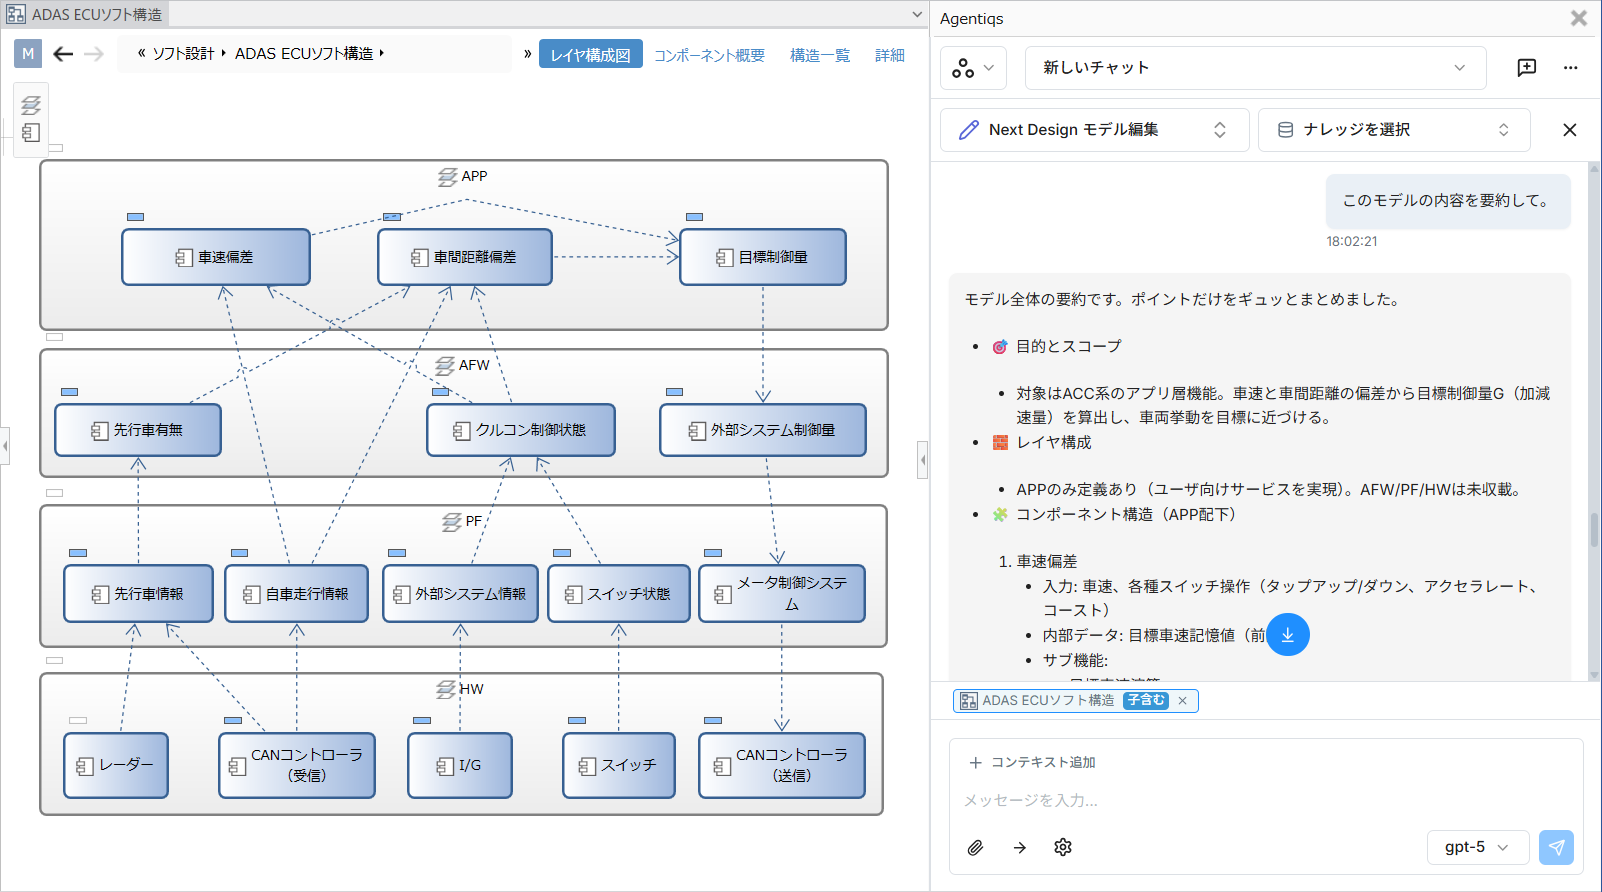Image resolution: width=1602 pixels, height=892 pixels.
Task: Click the new chat icon button
Action: click(1526, 68)
